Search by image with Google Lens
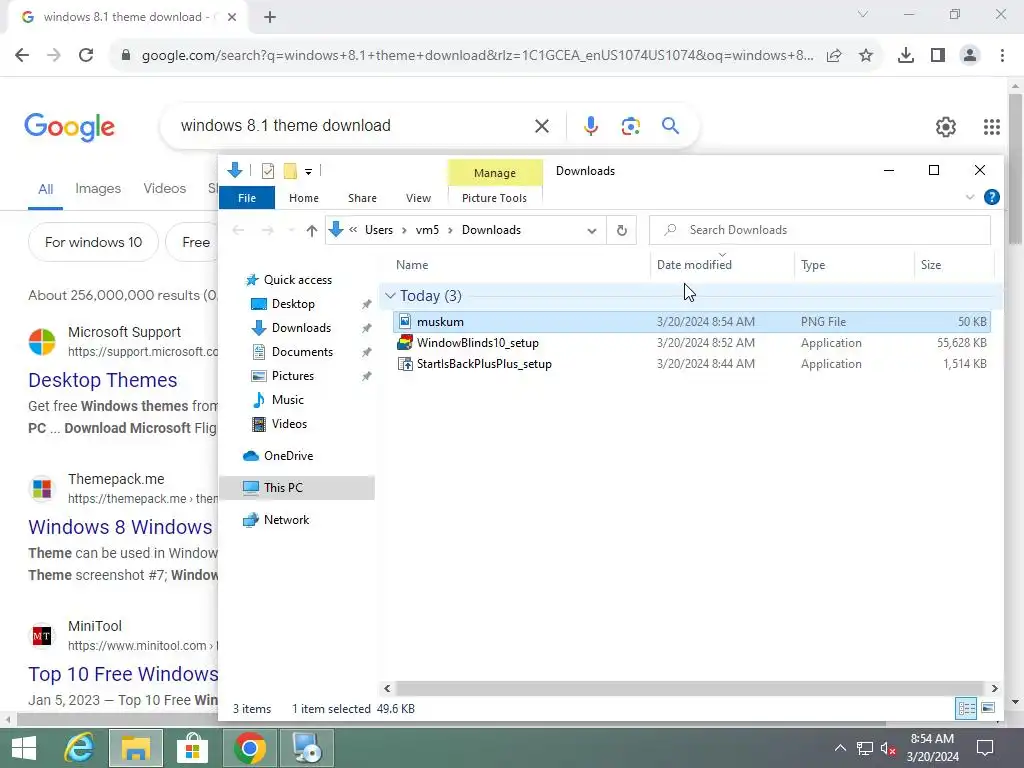Image resolution: width=1024 pixels, height=768 pixels. (630, 126)
